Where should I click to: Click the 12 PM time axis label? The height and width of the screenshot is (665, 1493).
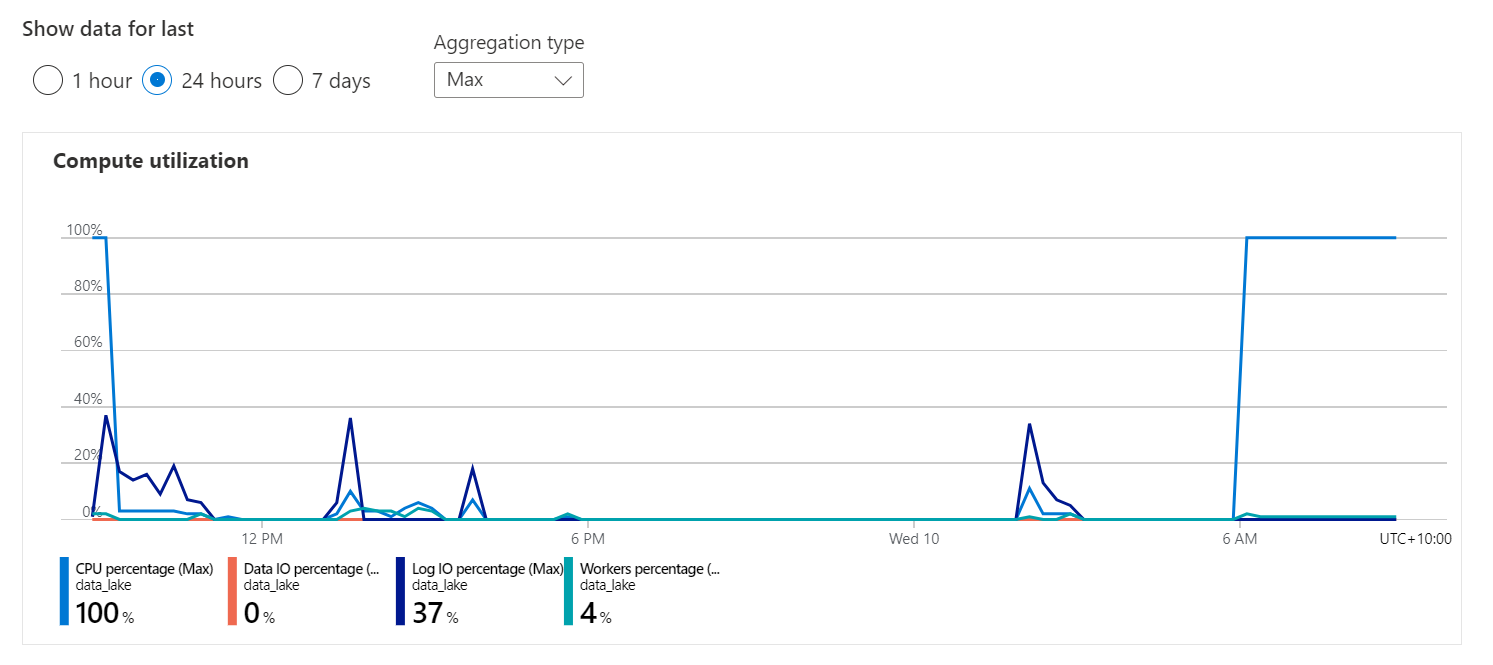point(260,539)
